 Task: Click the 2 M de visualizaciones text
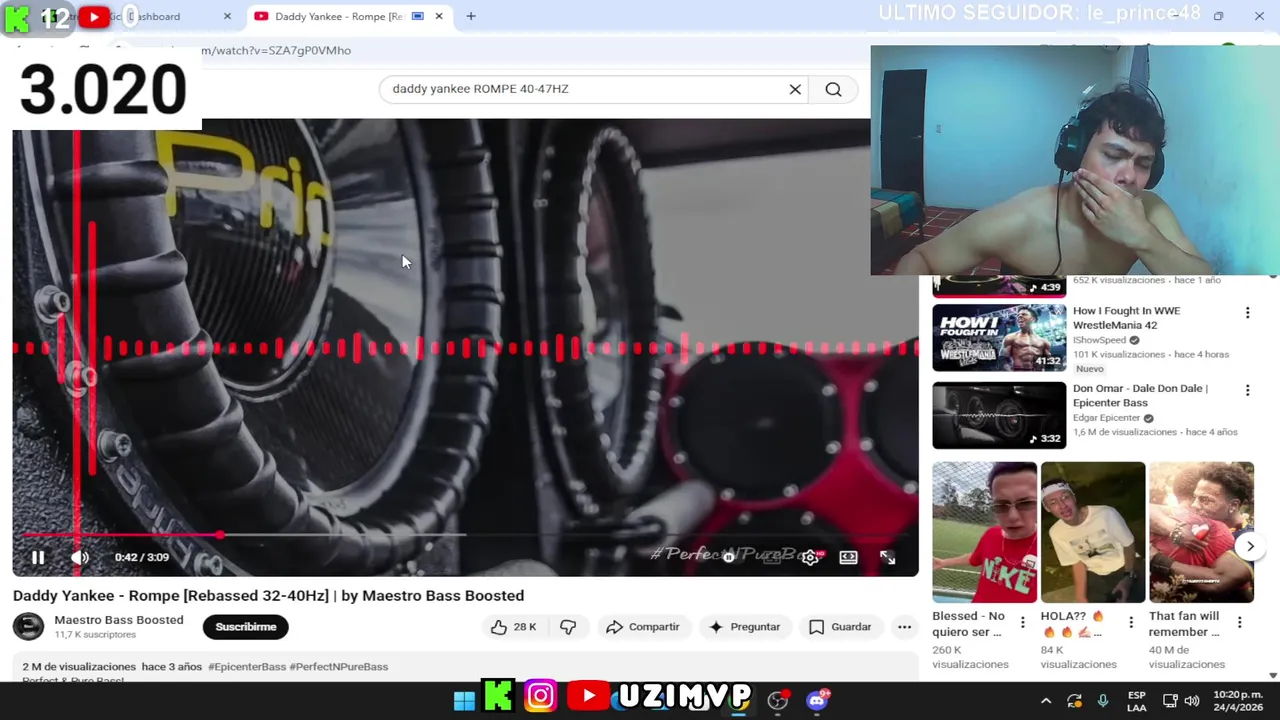pos(79,667)
